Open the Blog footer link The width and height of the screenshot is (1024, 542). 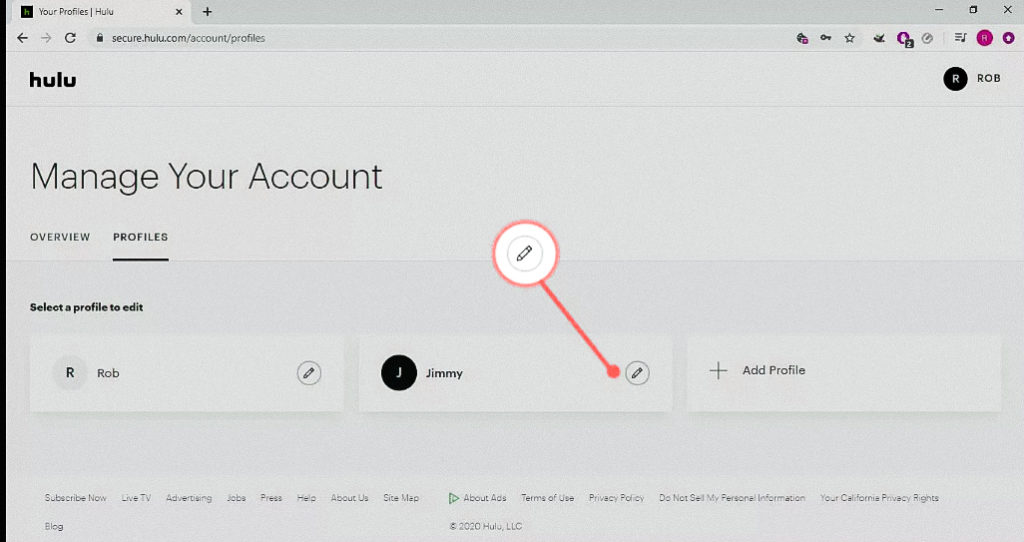(54, 526)
